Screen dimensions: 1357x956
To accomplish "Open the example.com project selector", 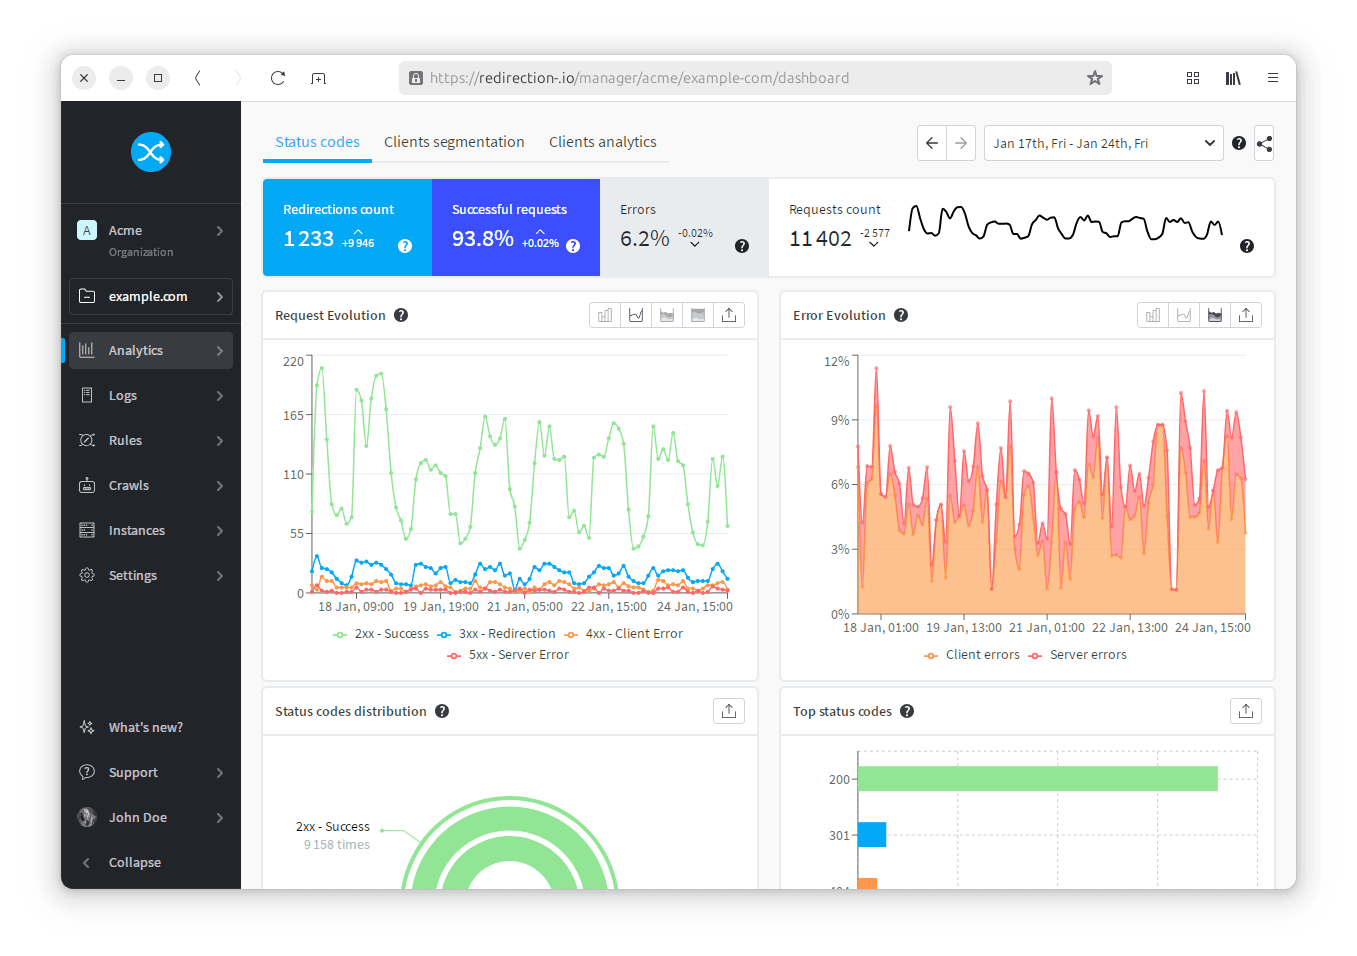I will pos(151,296).
